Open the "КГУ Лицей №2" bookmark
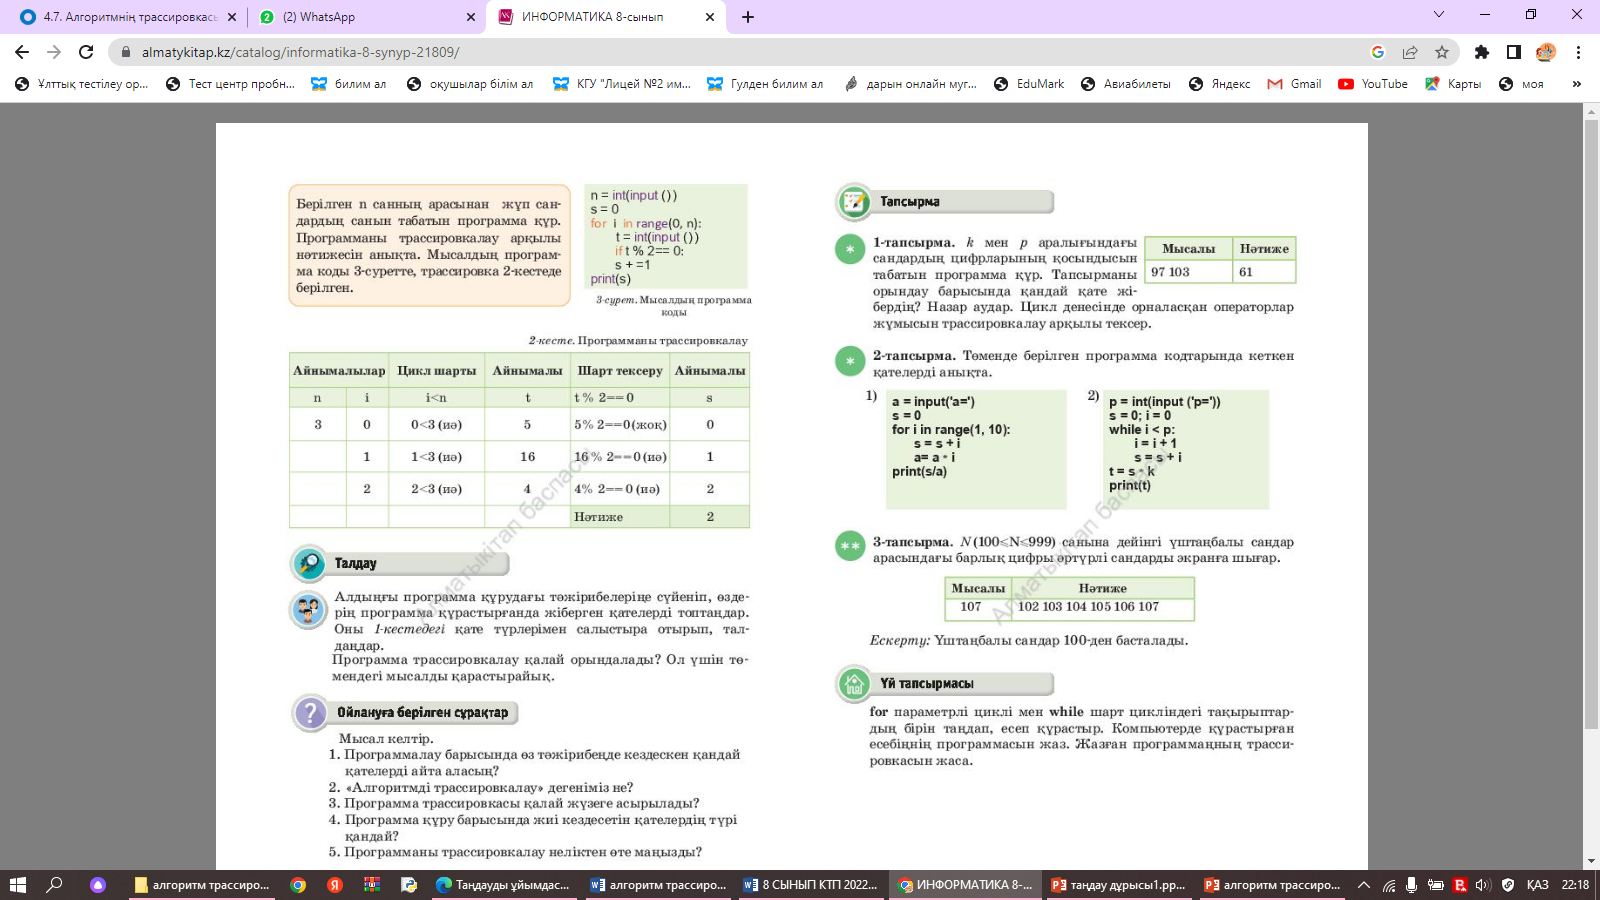 622,84
